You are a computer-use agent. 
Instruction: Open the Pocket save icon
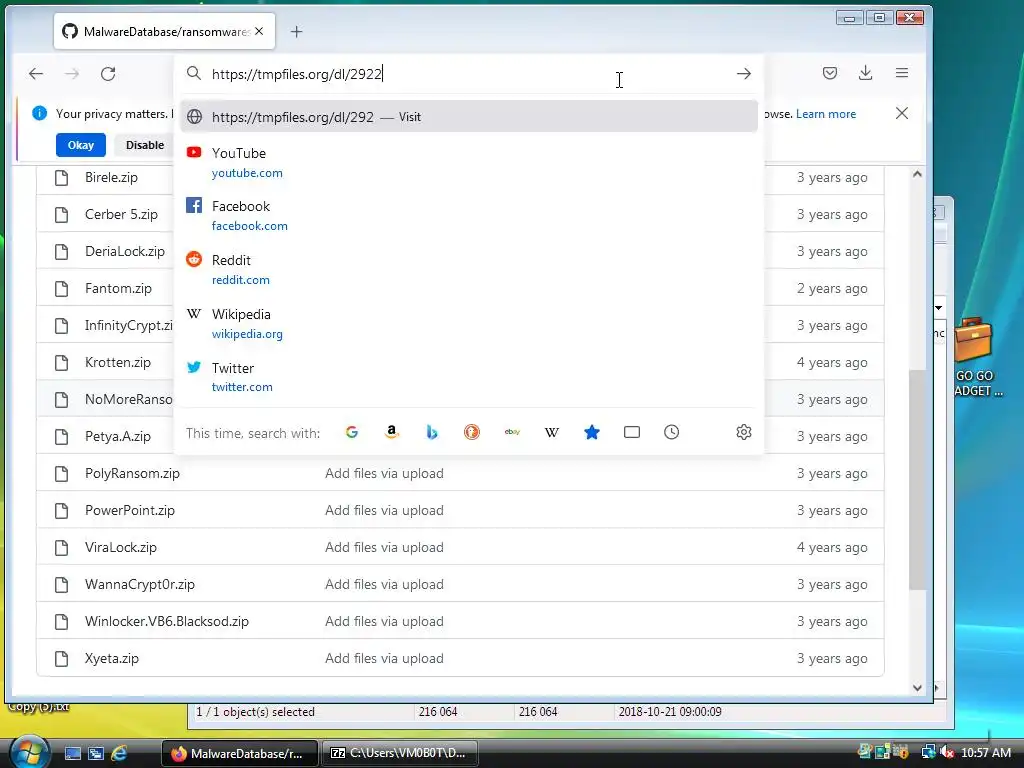click(x=829, y=73)
